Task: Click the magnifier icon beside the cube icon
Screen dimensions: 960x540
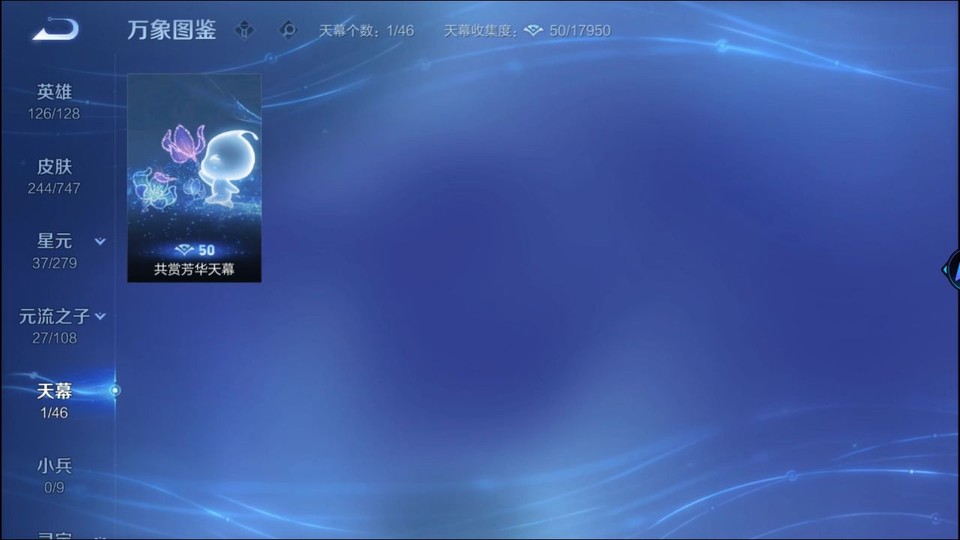Action: [288, 30]
